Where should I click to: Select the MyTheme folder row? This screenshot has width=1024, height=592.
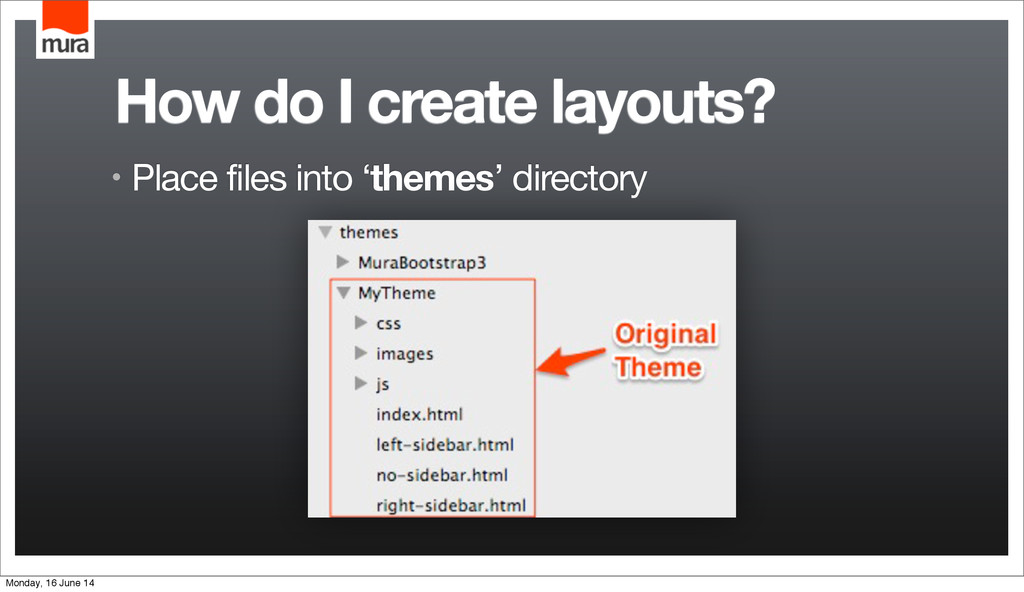396,293
